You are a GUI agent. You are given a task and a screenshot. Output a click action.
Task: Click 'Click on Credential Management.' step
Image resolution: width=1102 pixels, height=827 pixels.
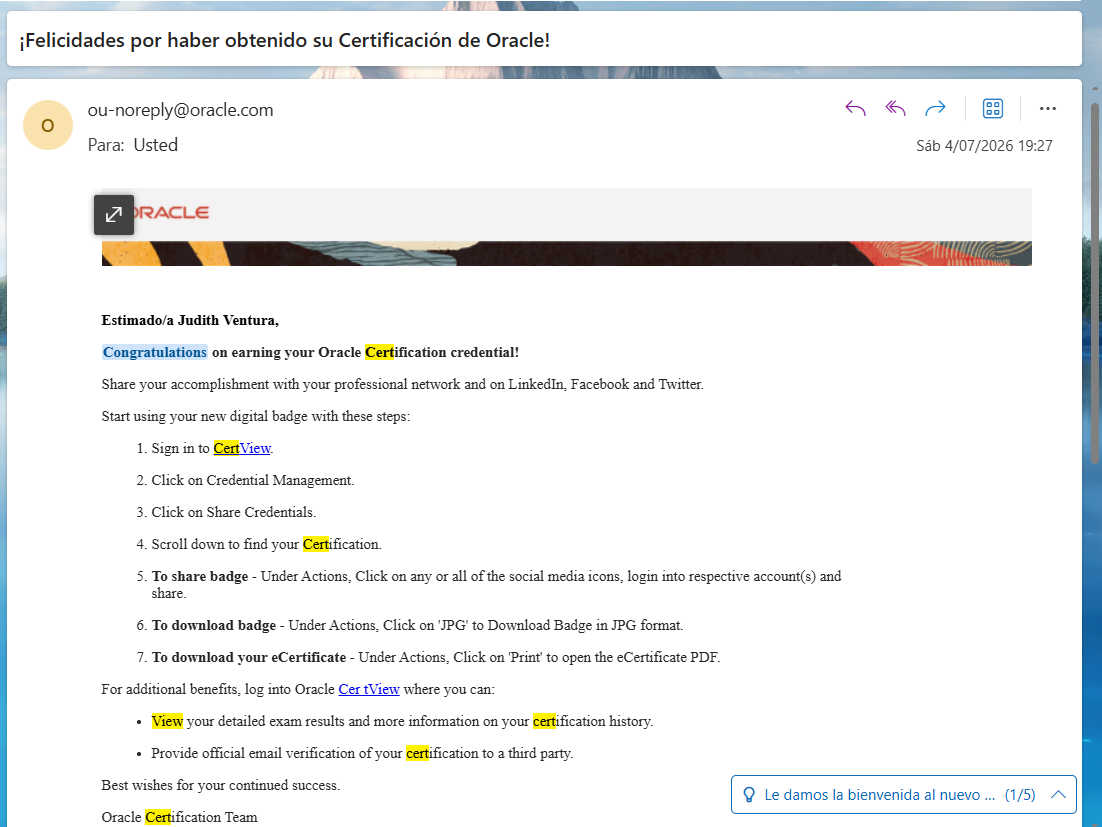(x=253, y=481)
